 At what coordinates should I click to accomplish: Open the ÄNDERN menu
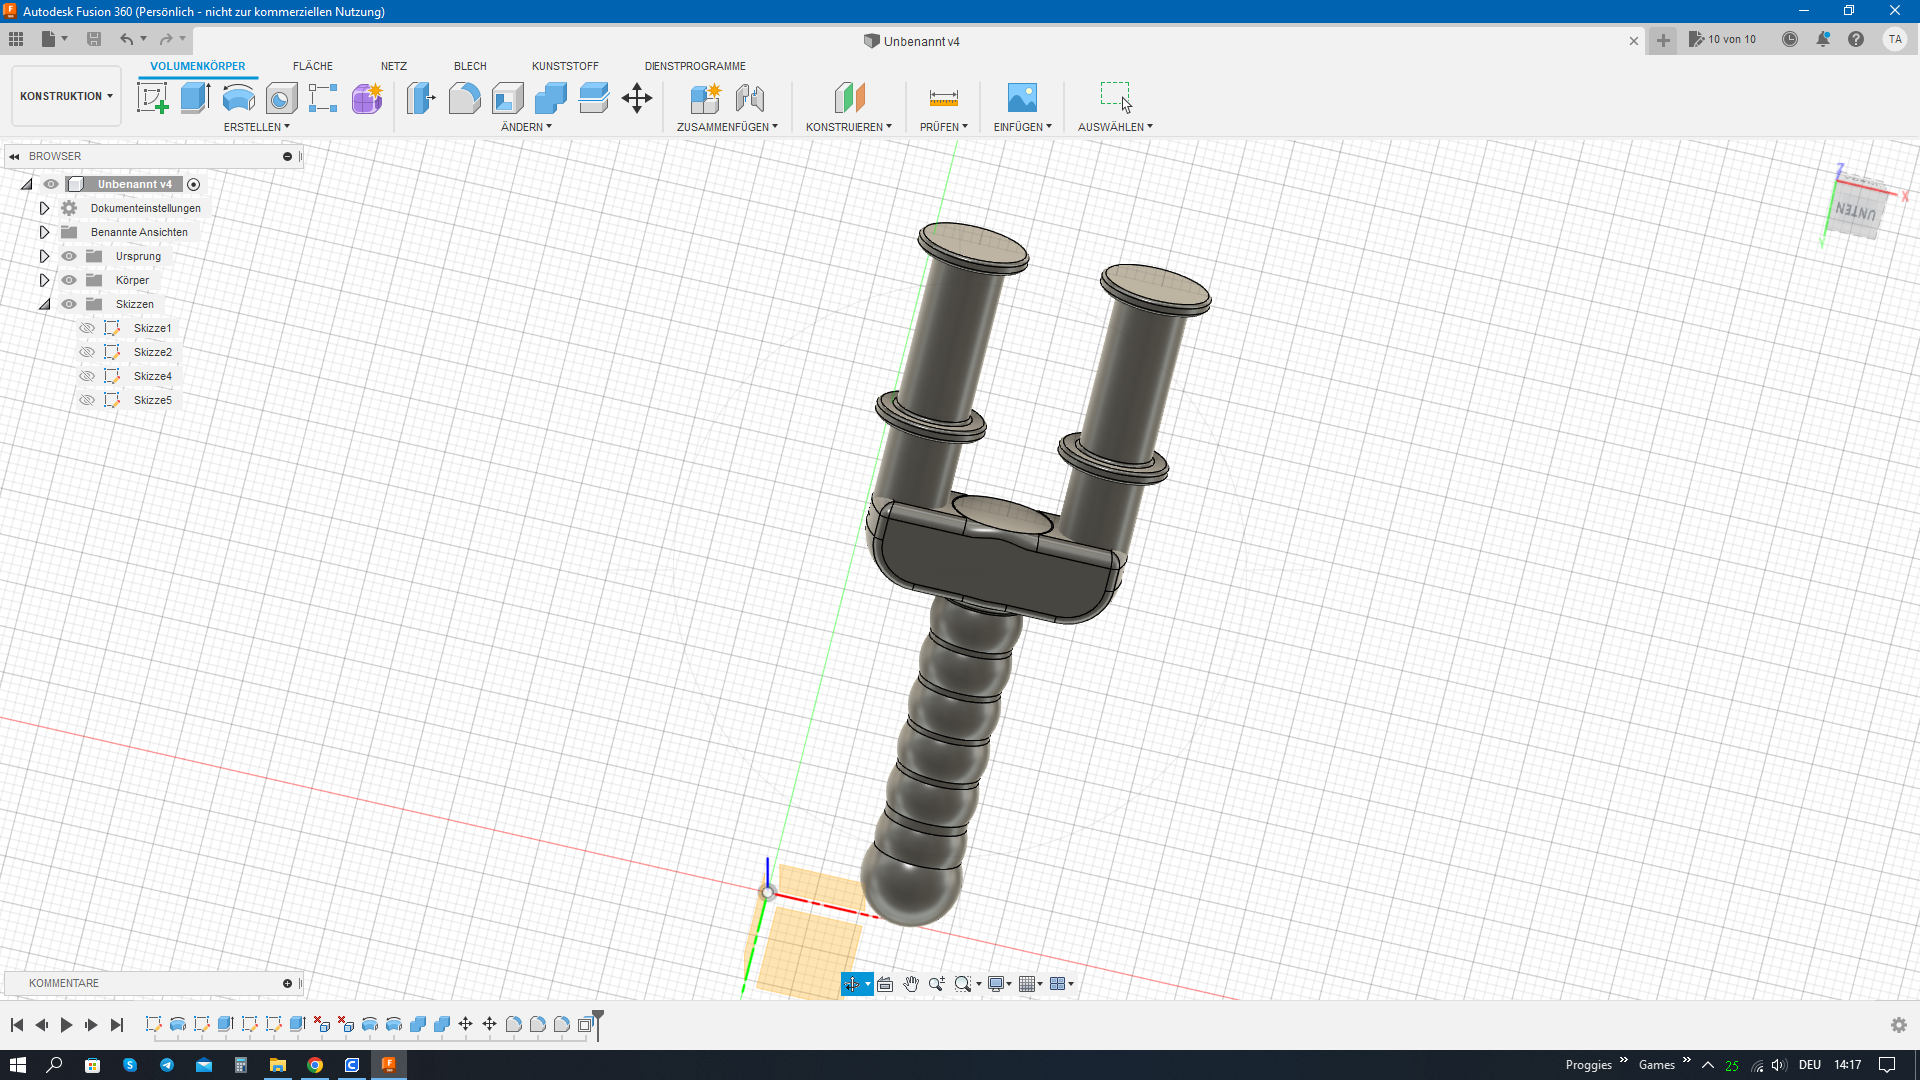point(526,127)
